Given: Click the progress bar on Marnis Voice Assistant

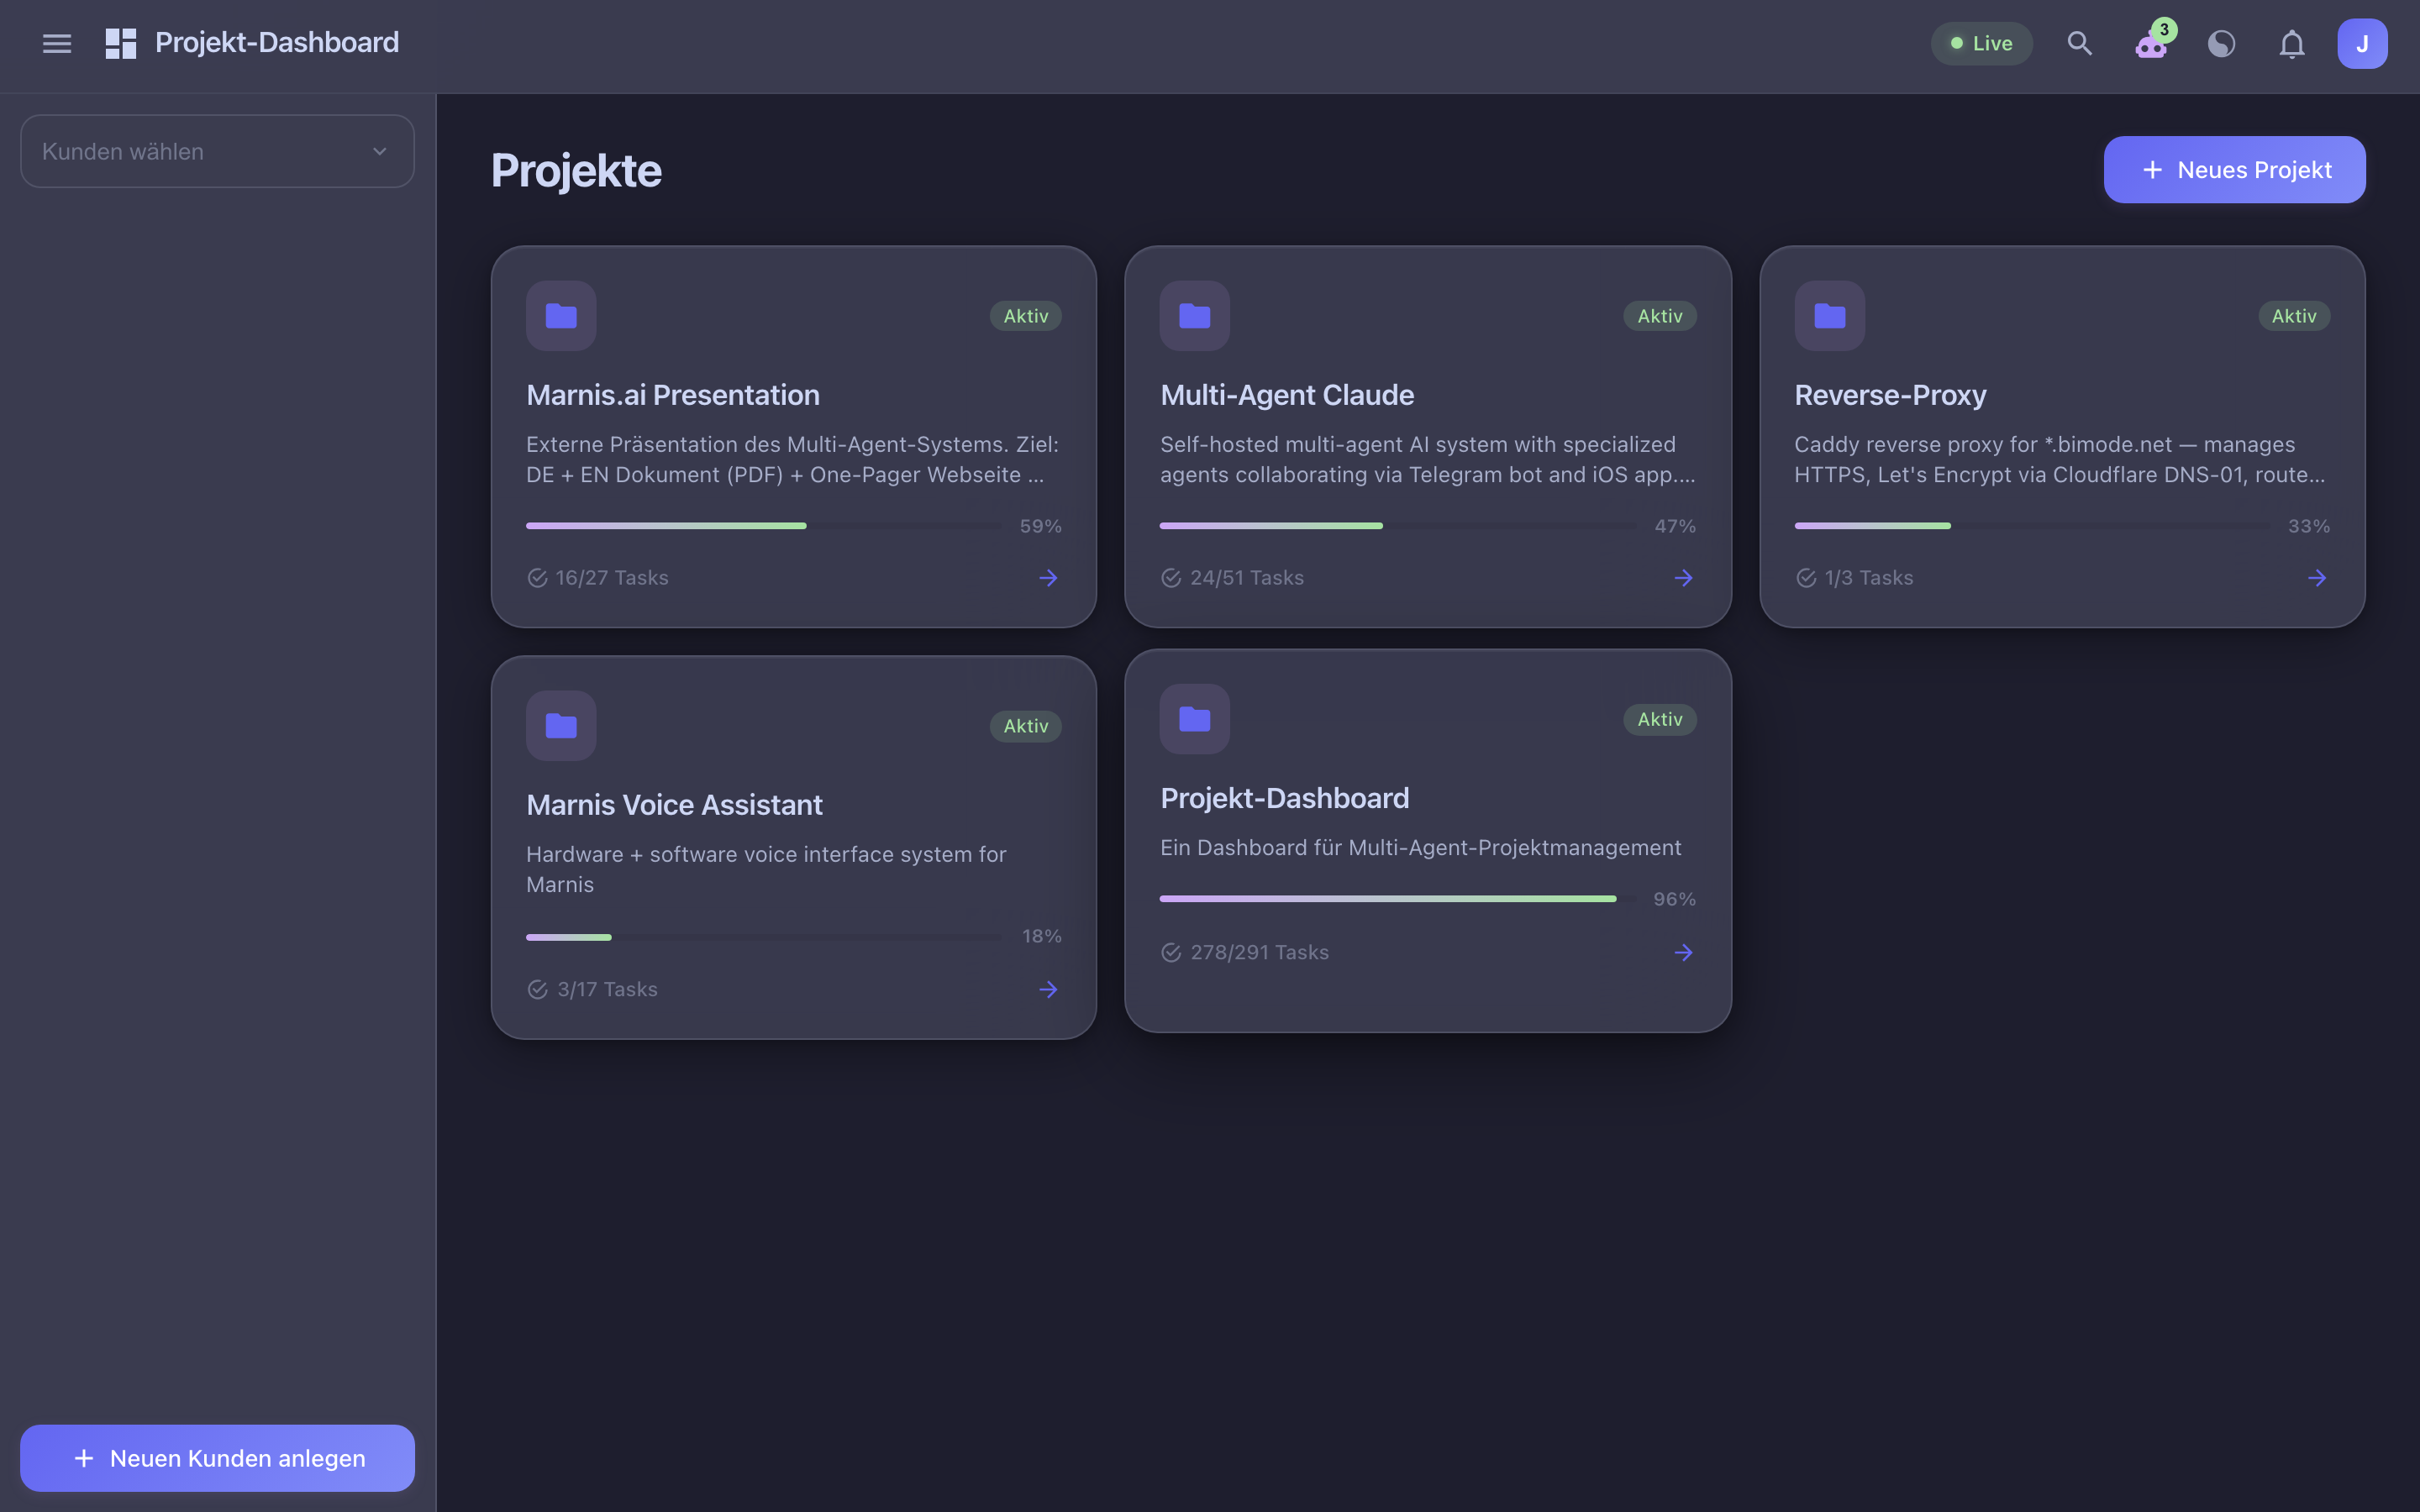Looking at the screenshot, I should pos(763,936).
